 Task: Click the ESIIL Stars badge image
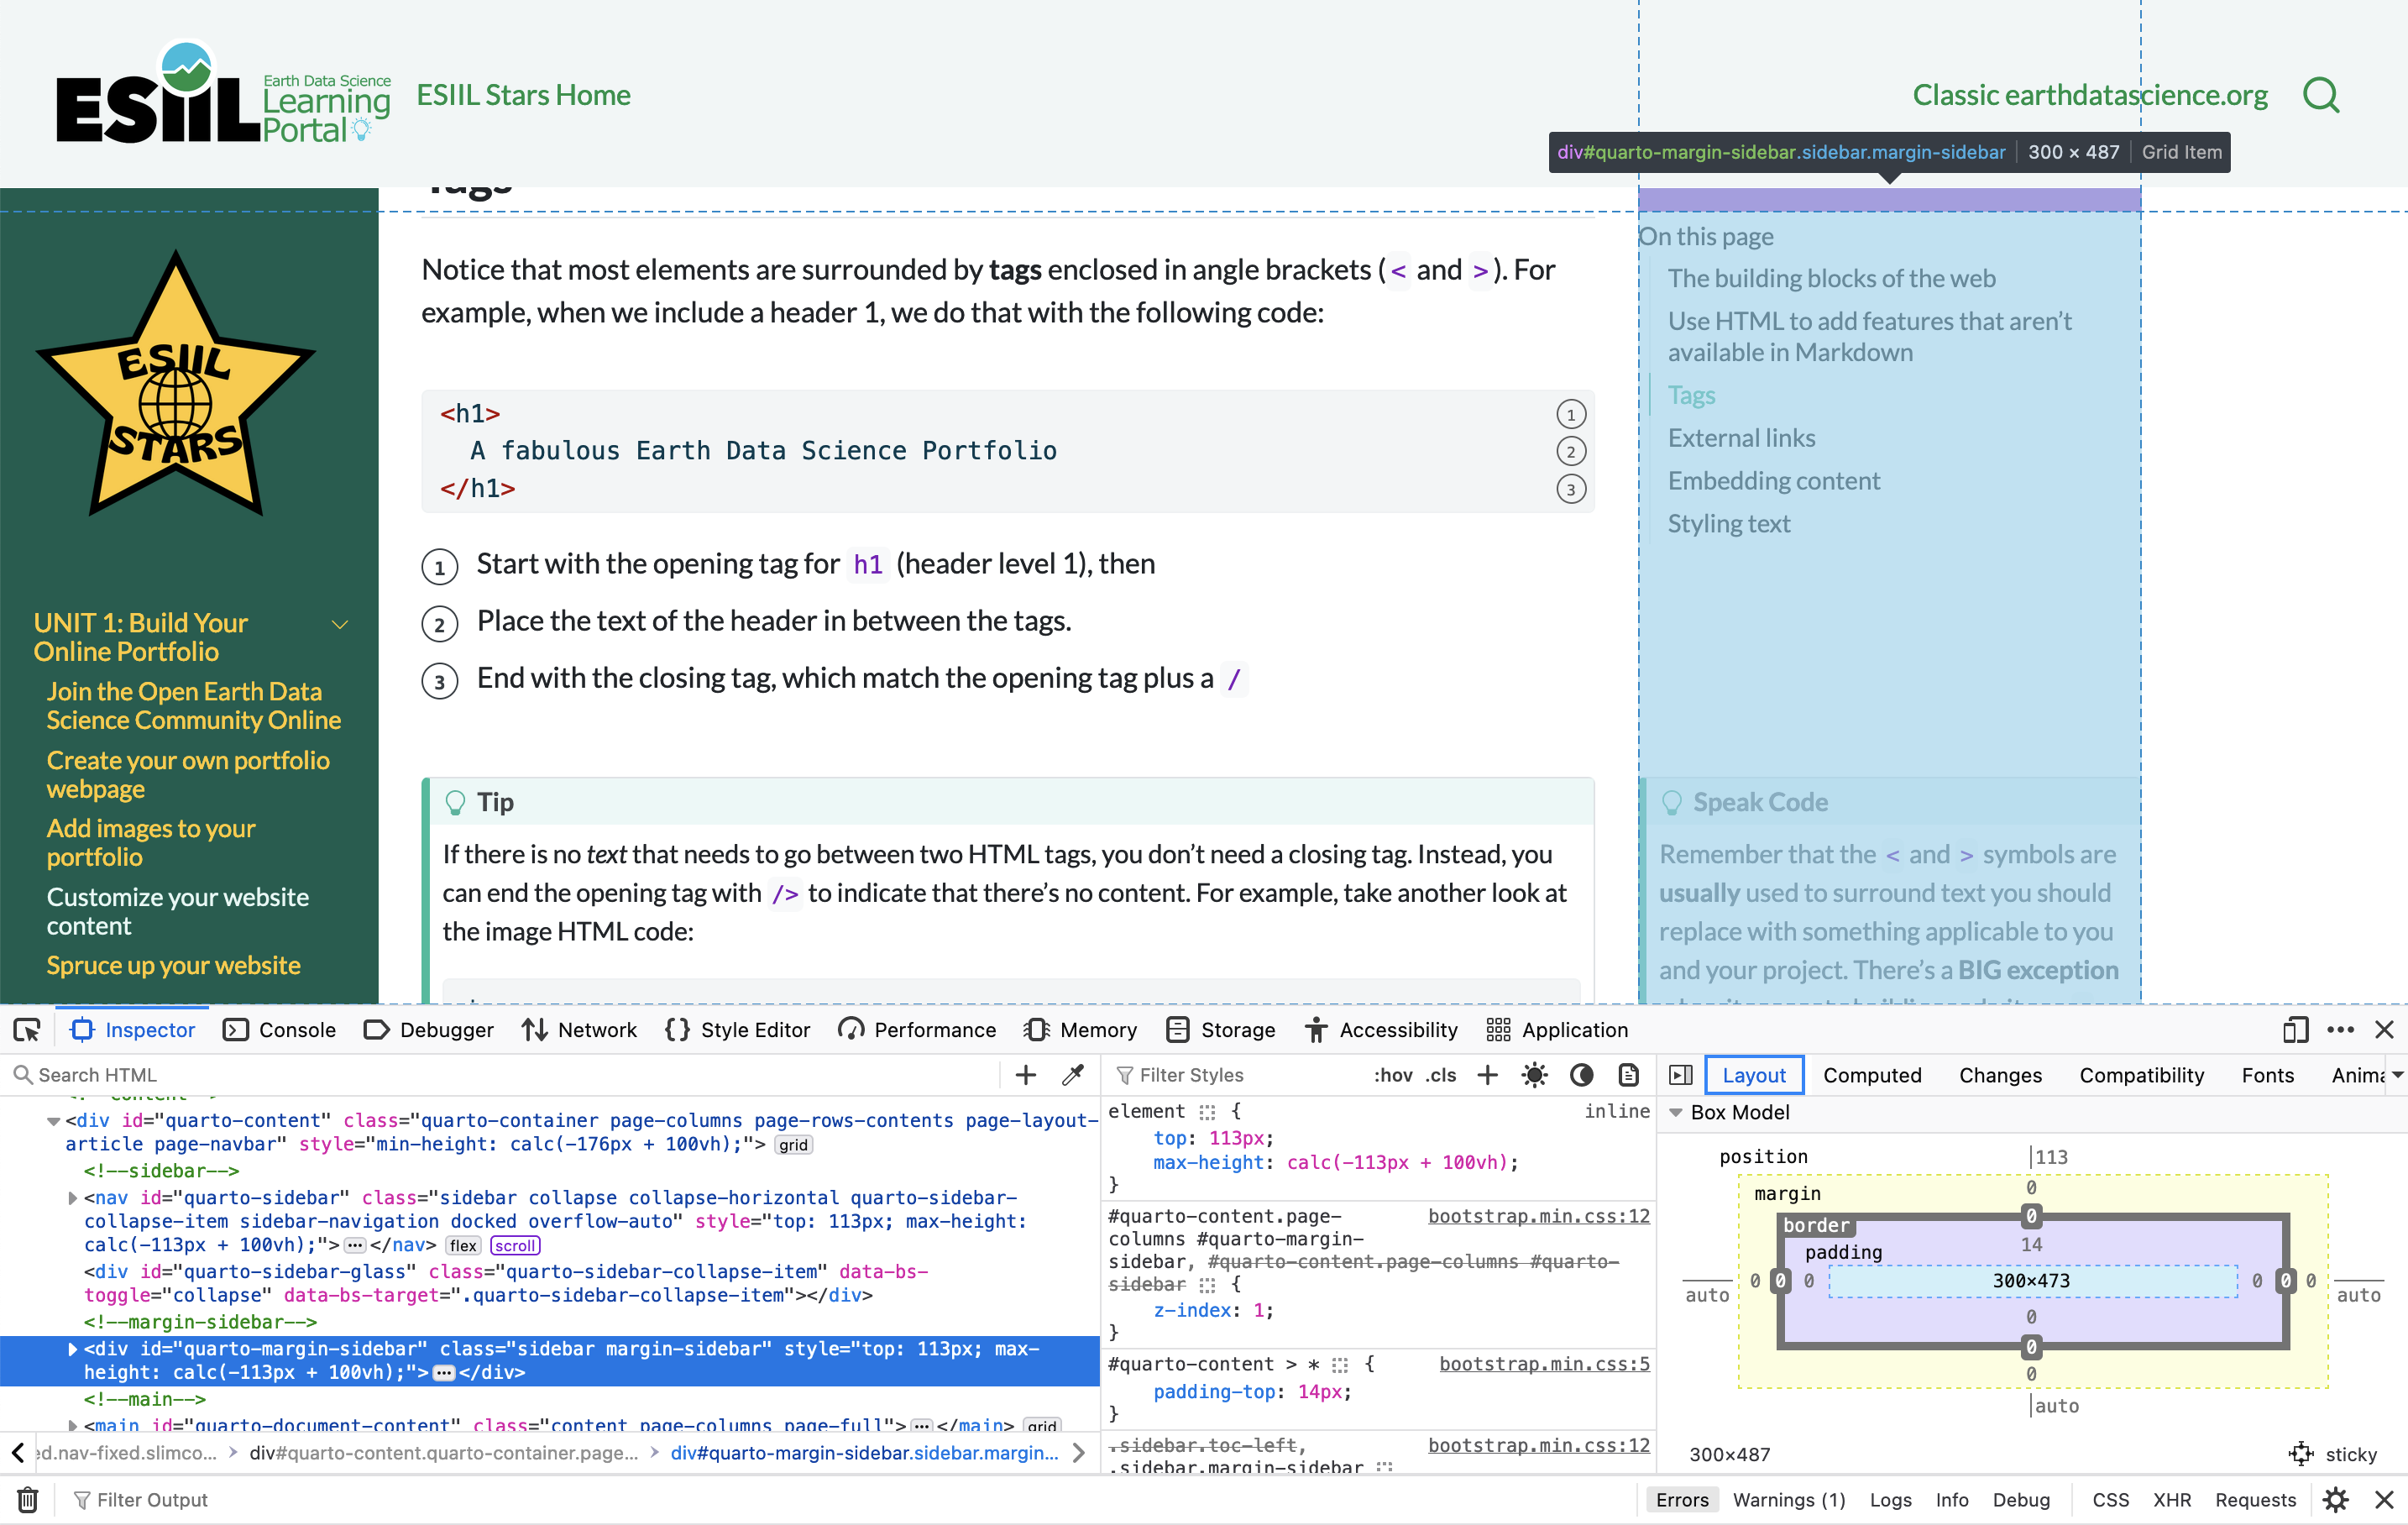(176, 384)
